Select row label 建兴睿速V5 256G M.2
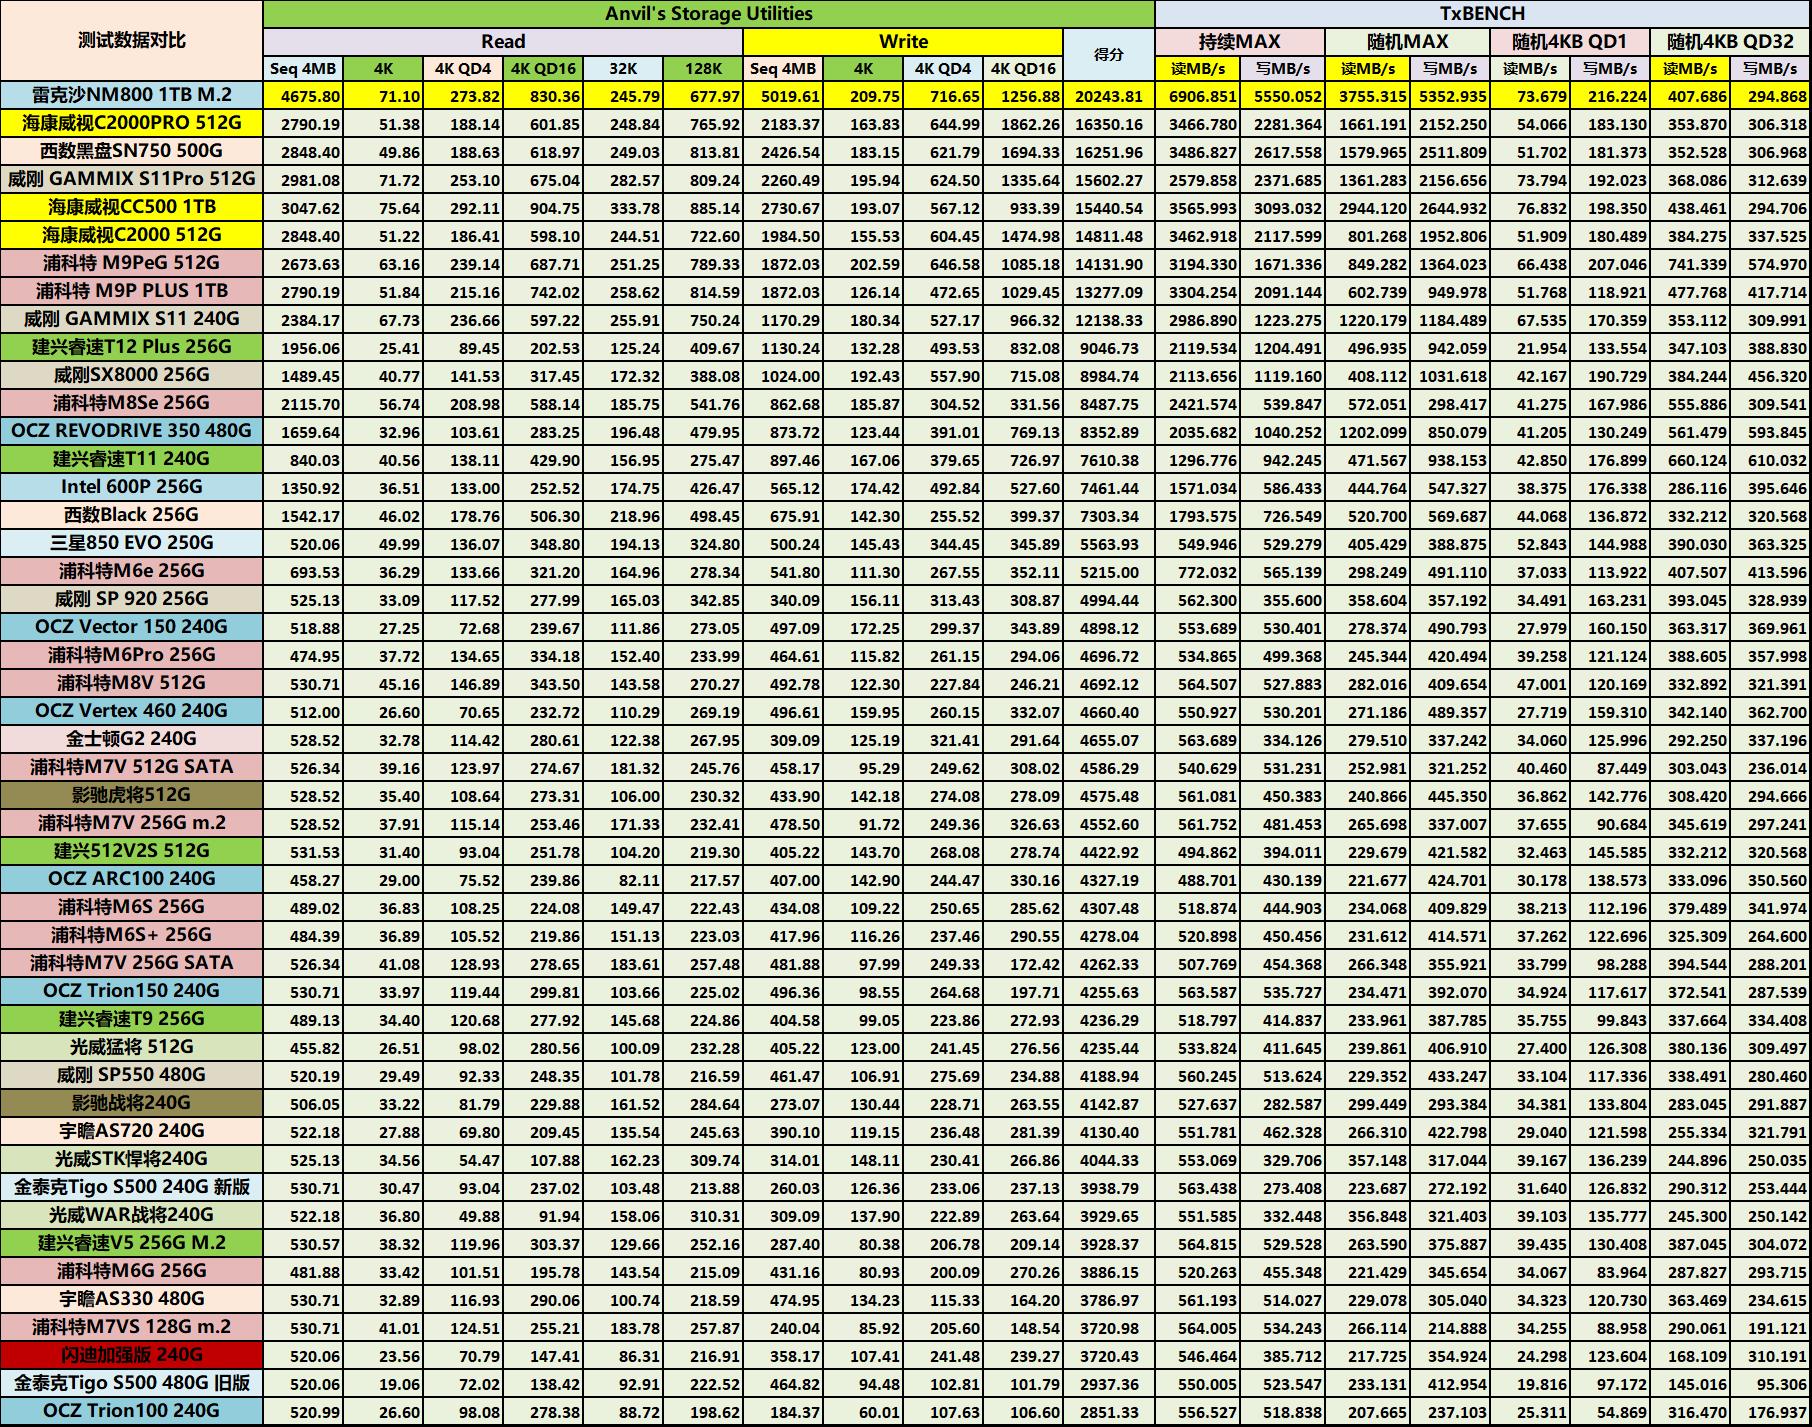Viewport: 1812px width, 1427px height. coord(131,1243)
